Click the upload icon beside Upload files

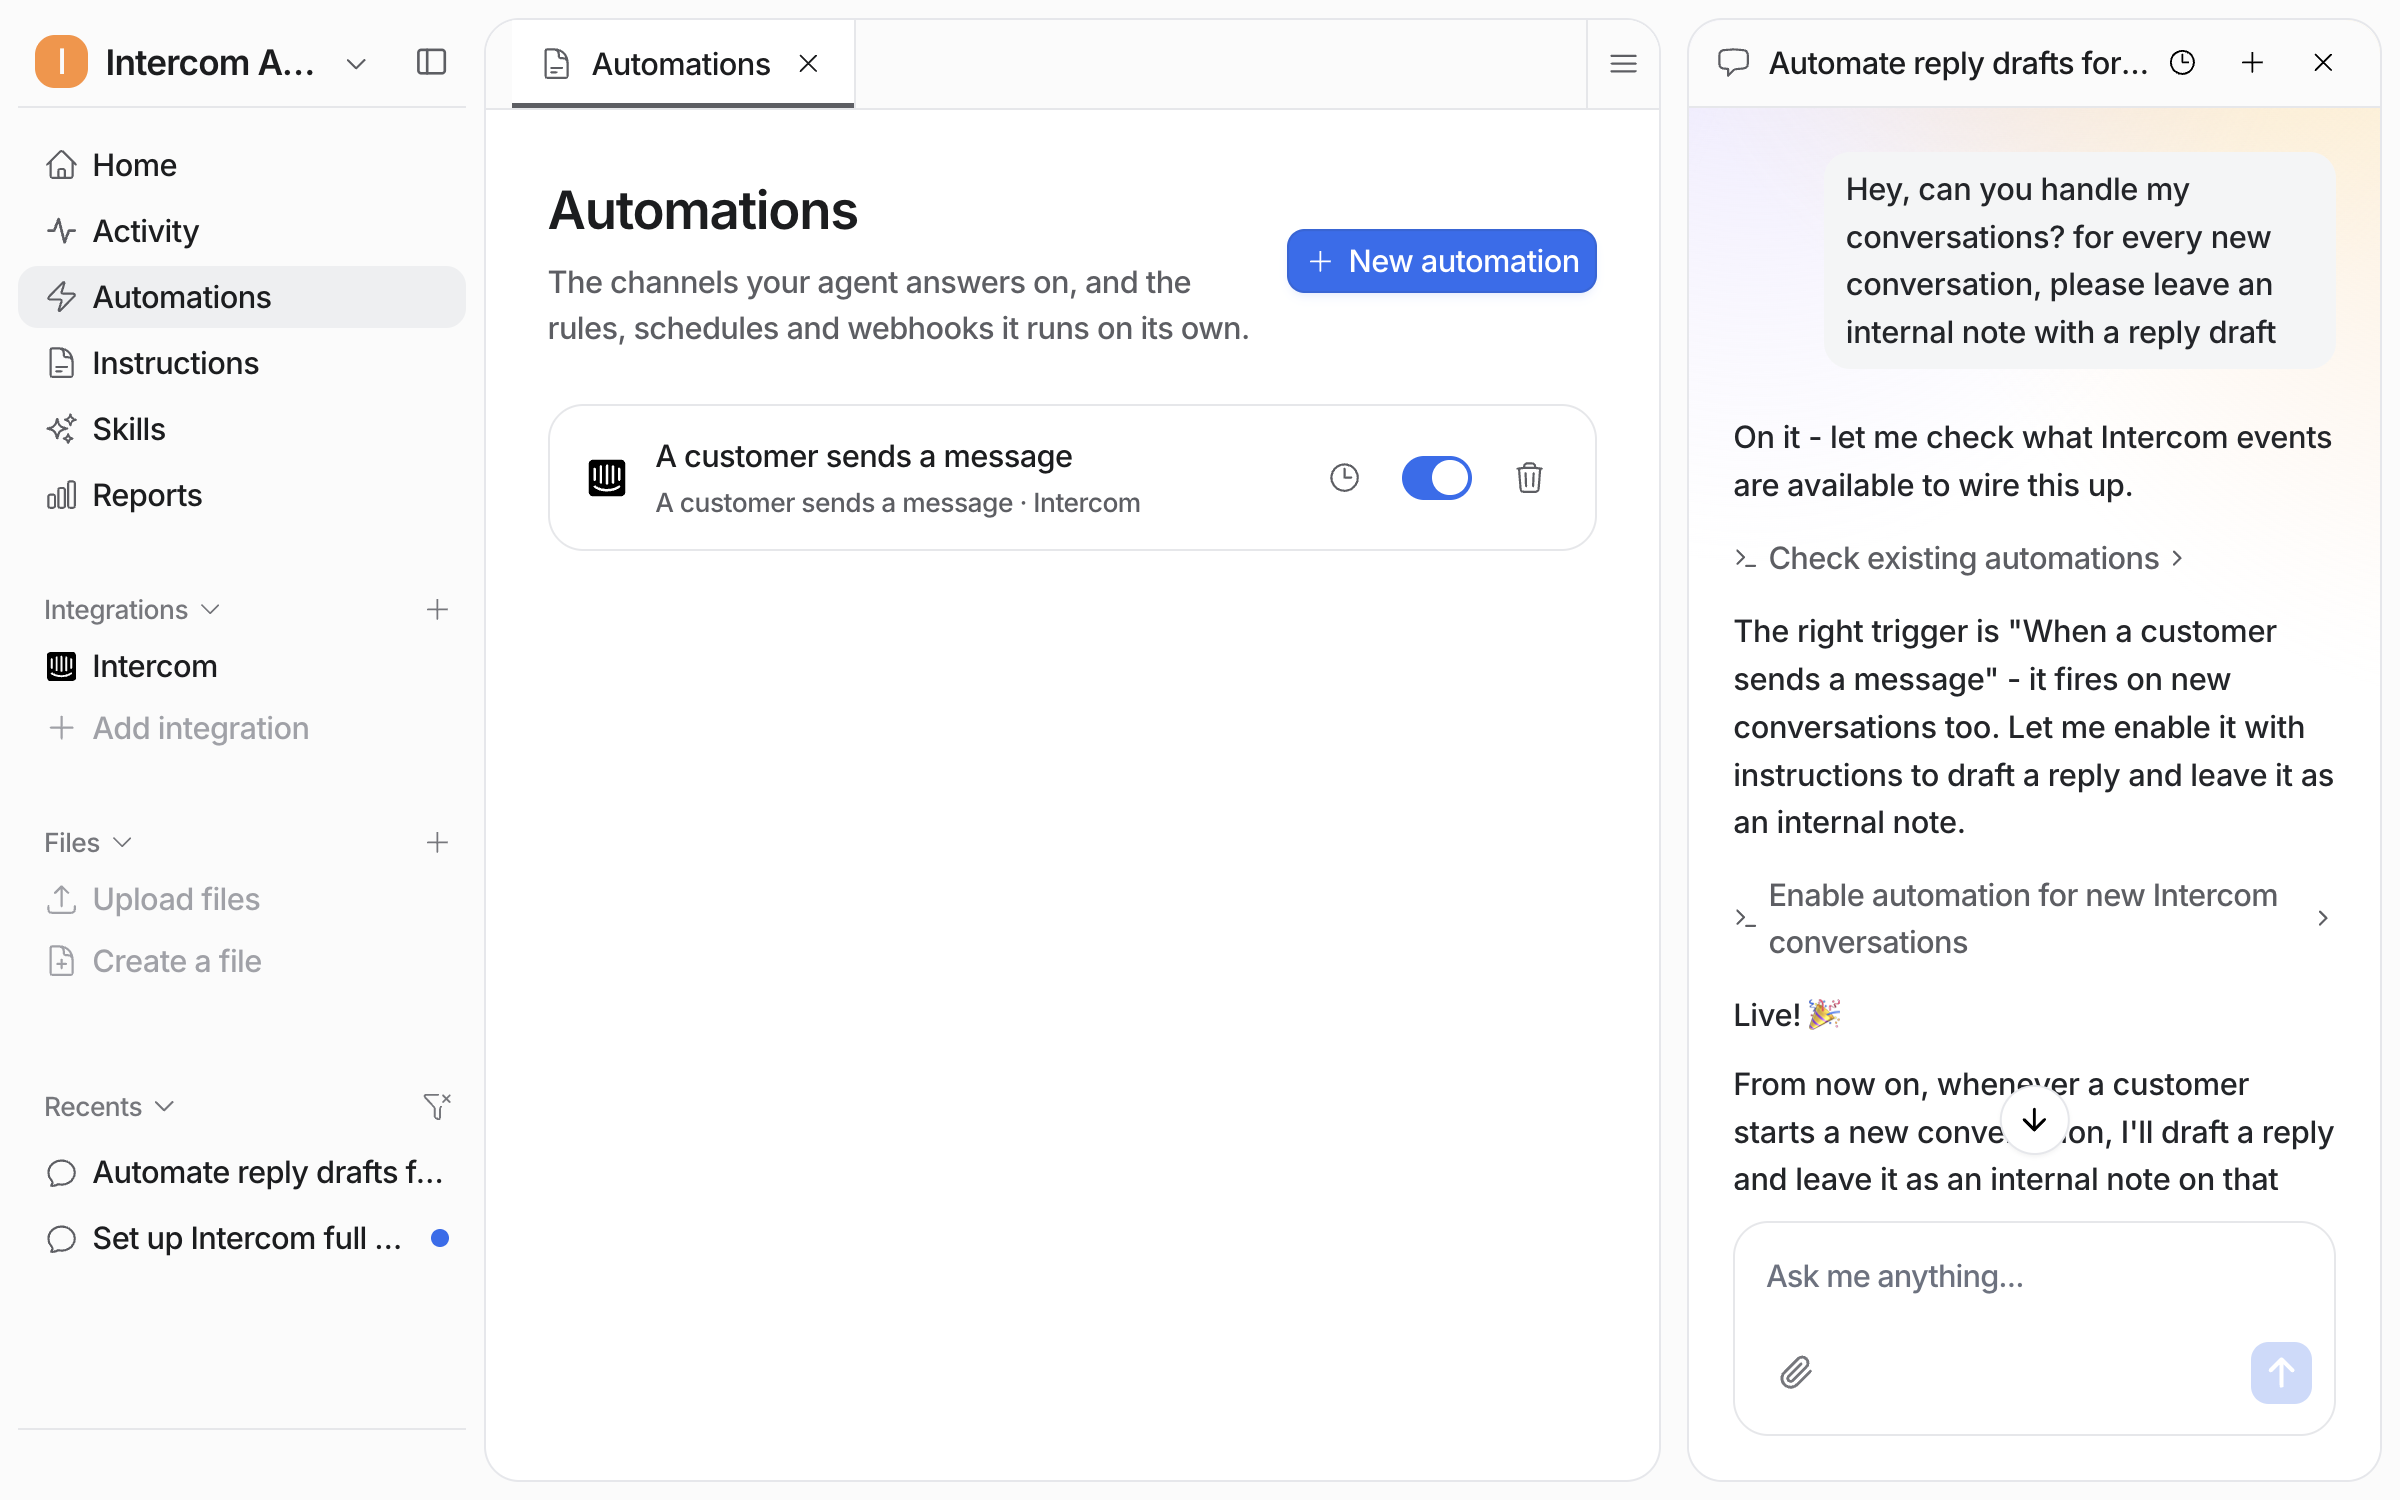pos(61,899)
